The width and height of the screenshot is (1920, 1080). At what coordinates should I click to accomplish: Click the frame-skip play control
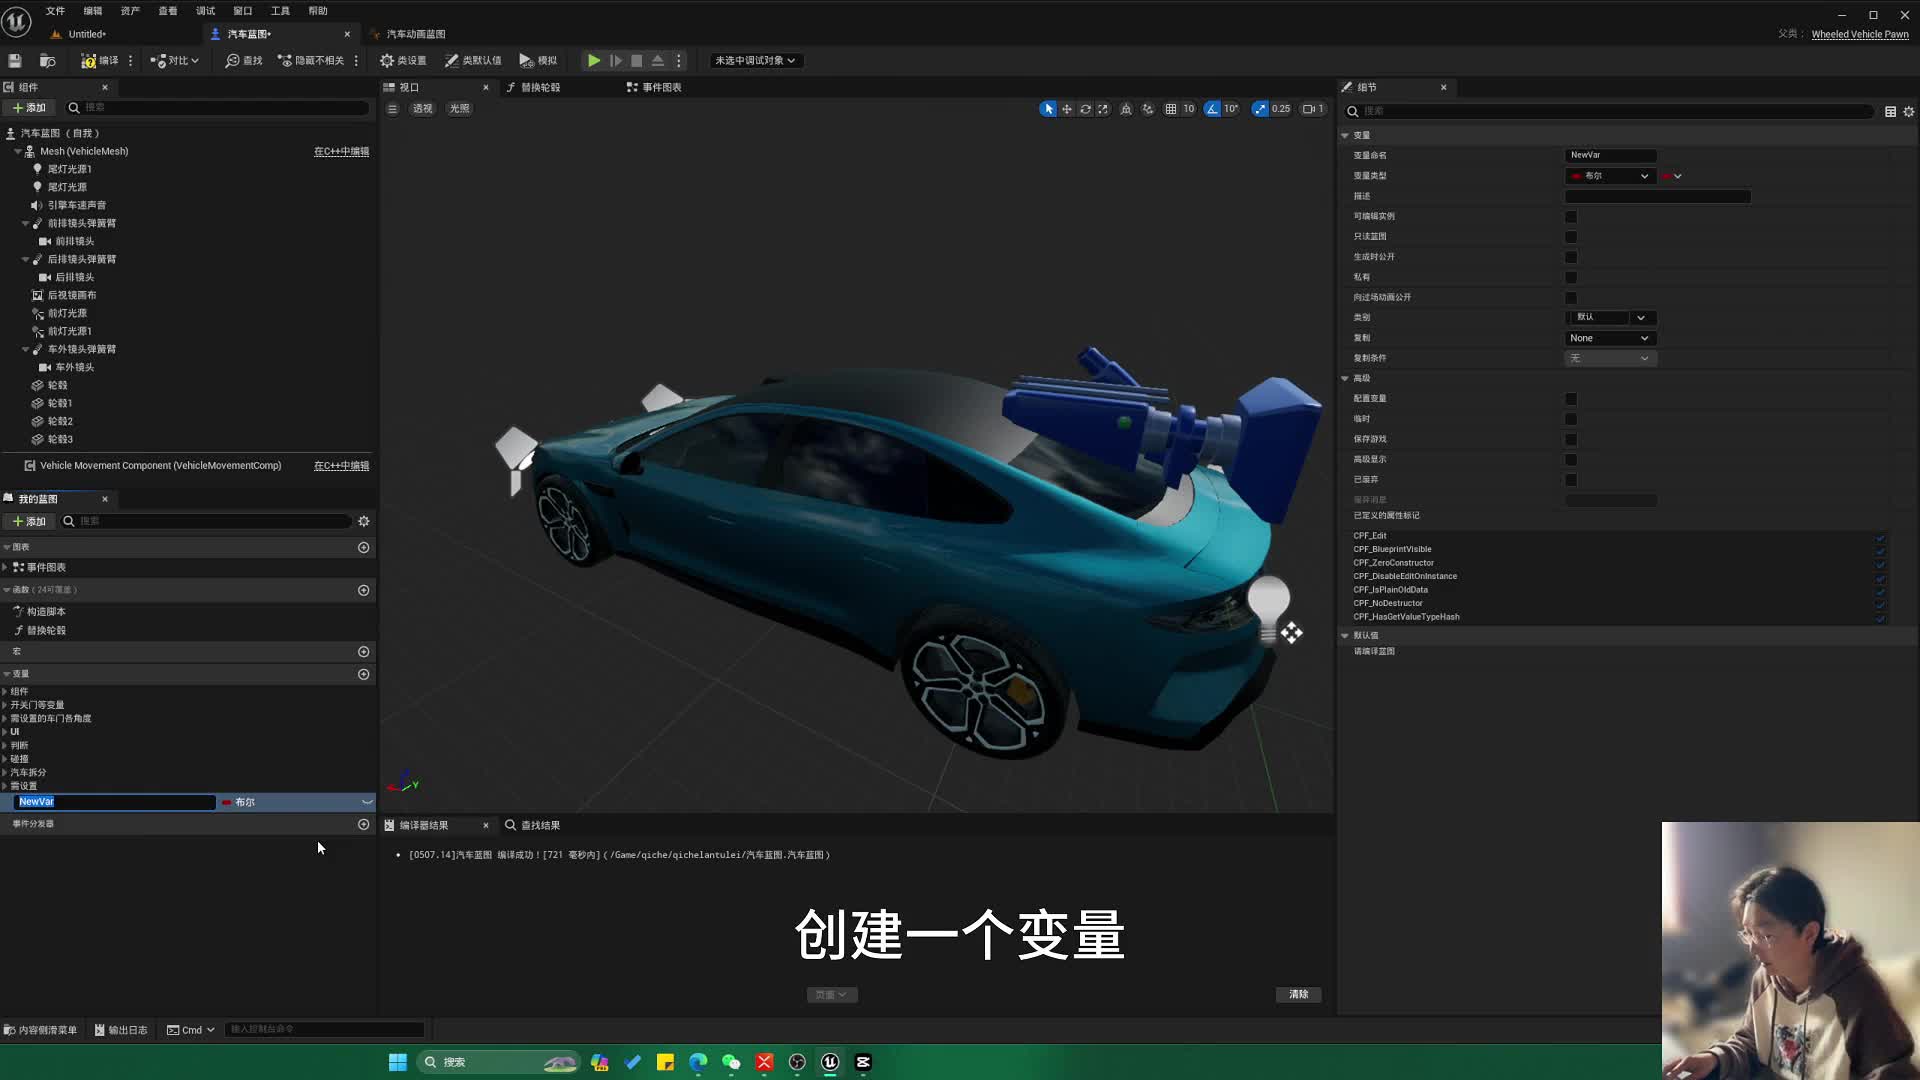coord(616,61)
